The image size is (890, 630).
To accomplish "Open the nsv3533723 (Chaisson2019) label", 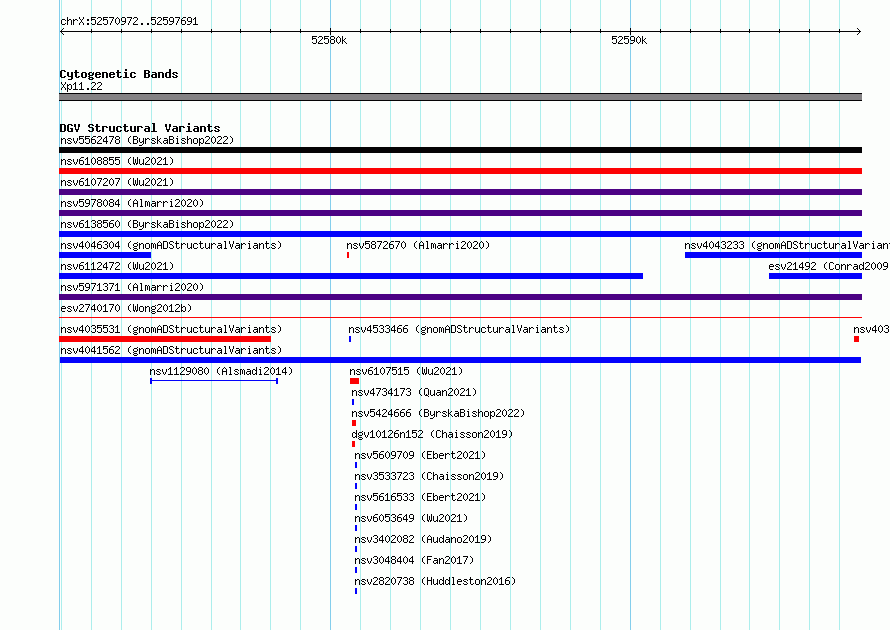I will pyautogui.click(x=429, y=476).
